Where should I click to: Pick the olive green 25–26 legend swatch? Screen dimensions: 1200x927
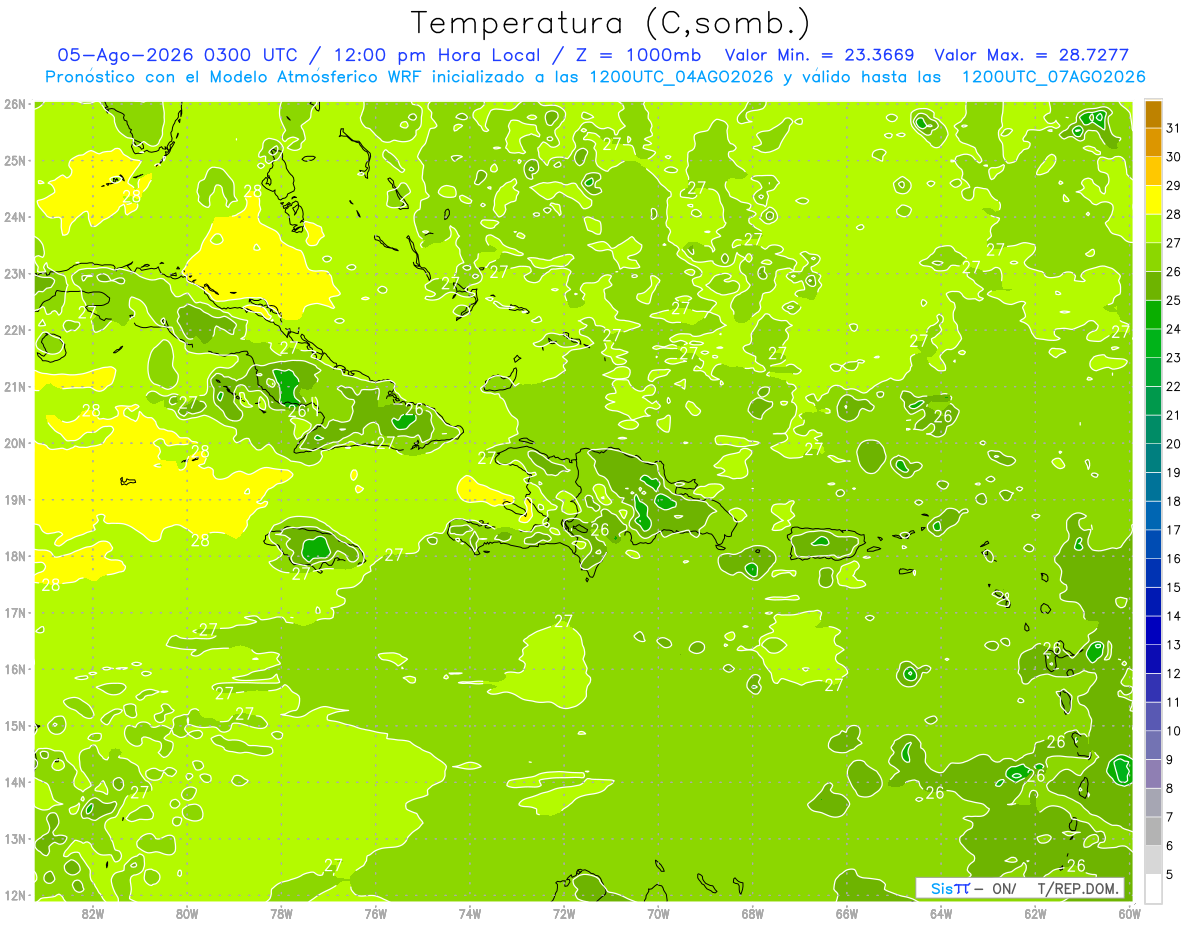point(1153,286)
